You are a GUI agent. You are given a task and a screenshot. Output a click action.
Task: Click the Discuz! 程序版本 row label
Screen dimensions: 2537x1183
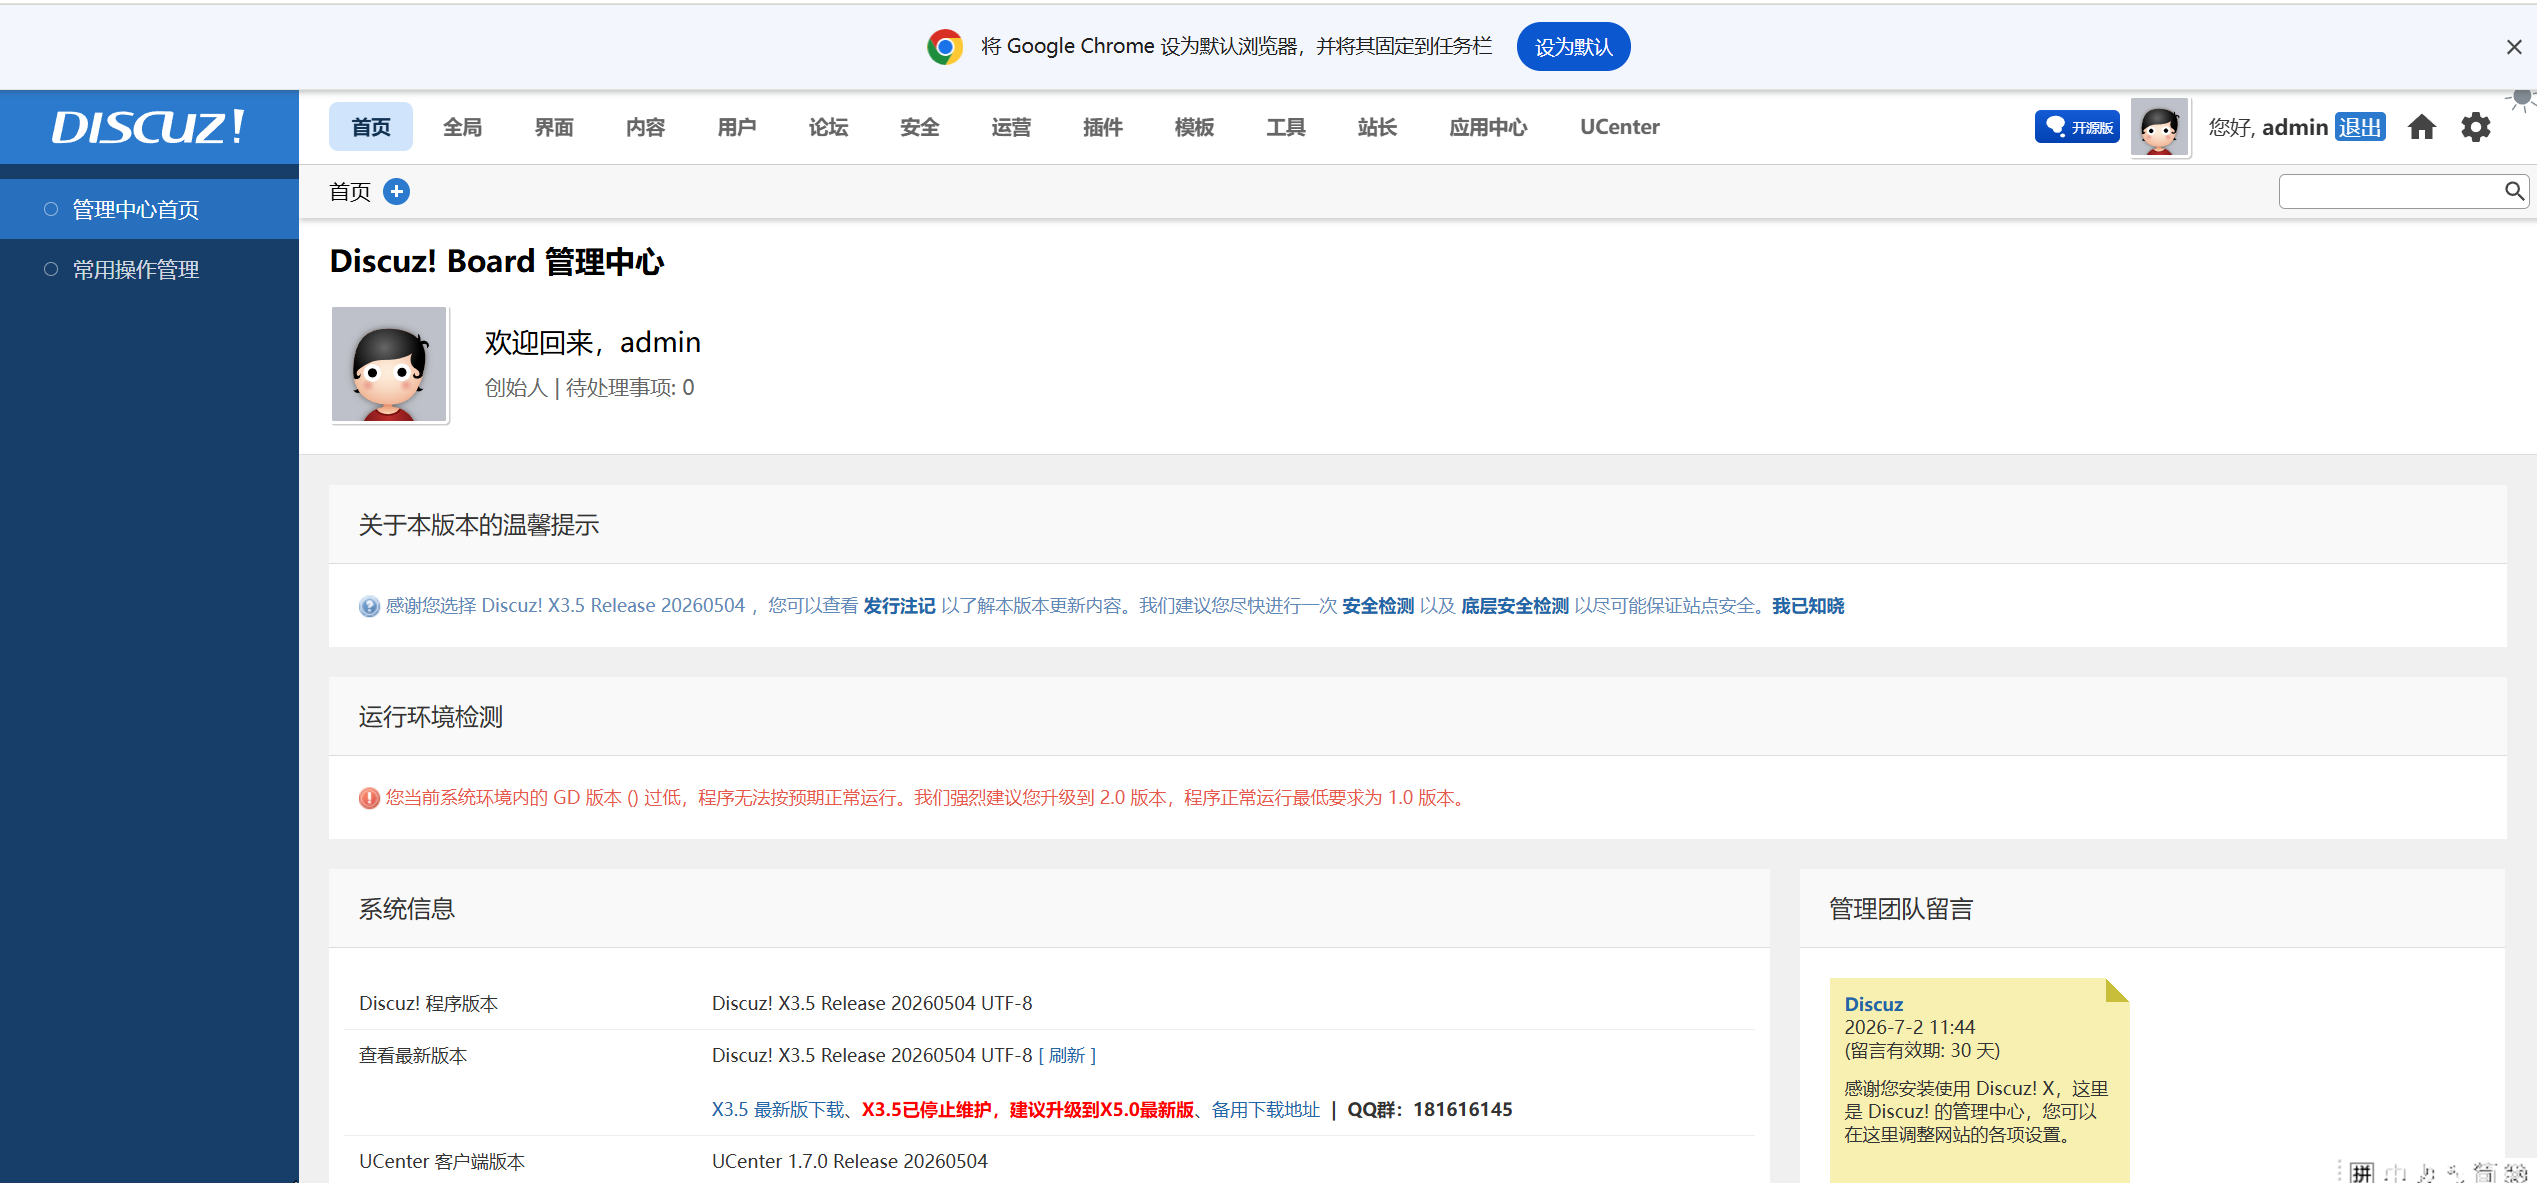(x=429, y=1004)
